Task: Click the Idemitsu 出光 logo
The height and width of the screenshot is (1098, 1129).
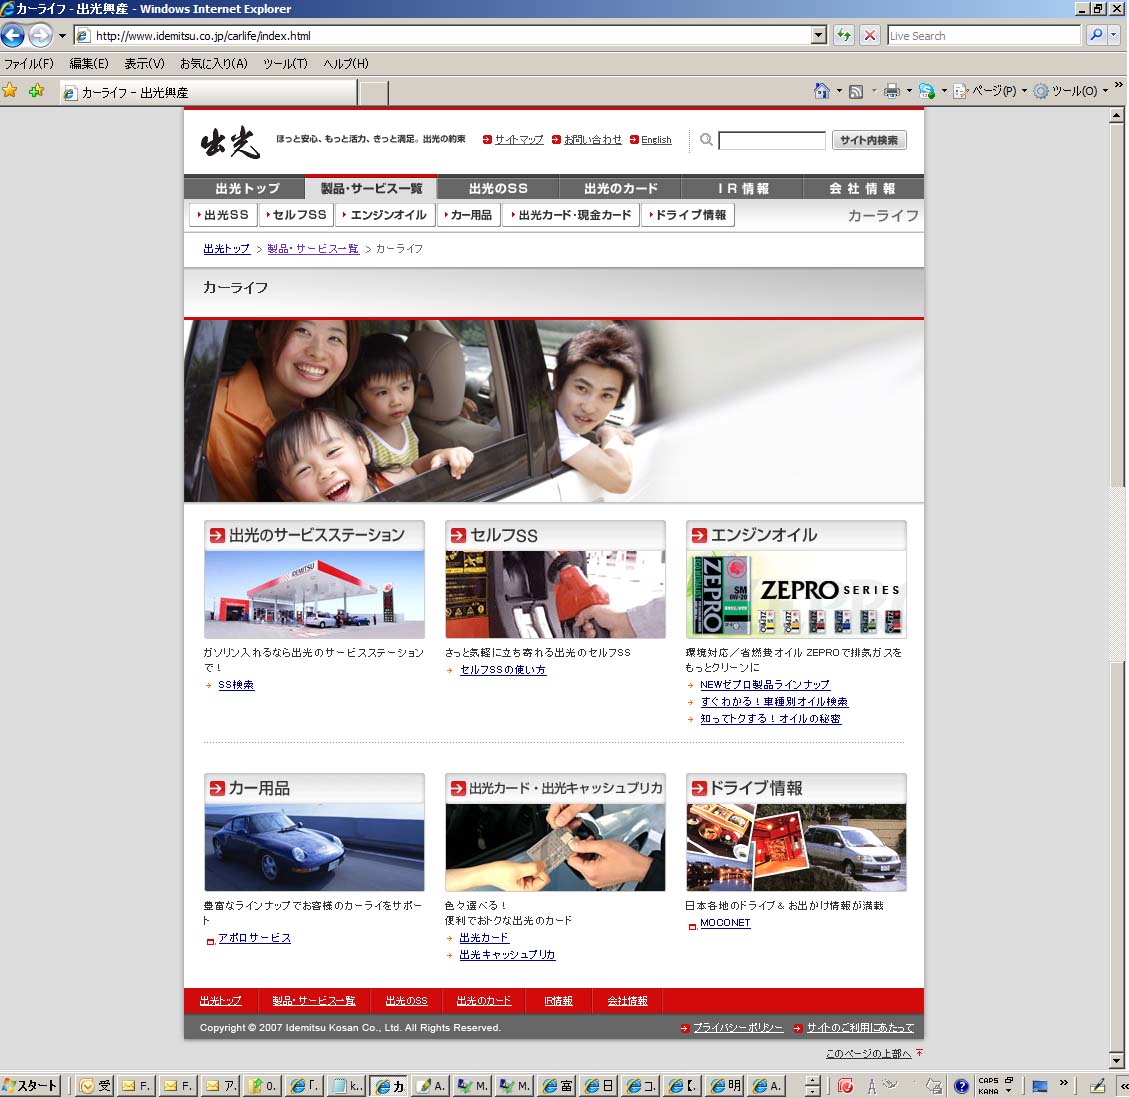Action: 230,141
